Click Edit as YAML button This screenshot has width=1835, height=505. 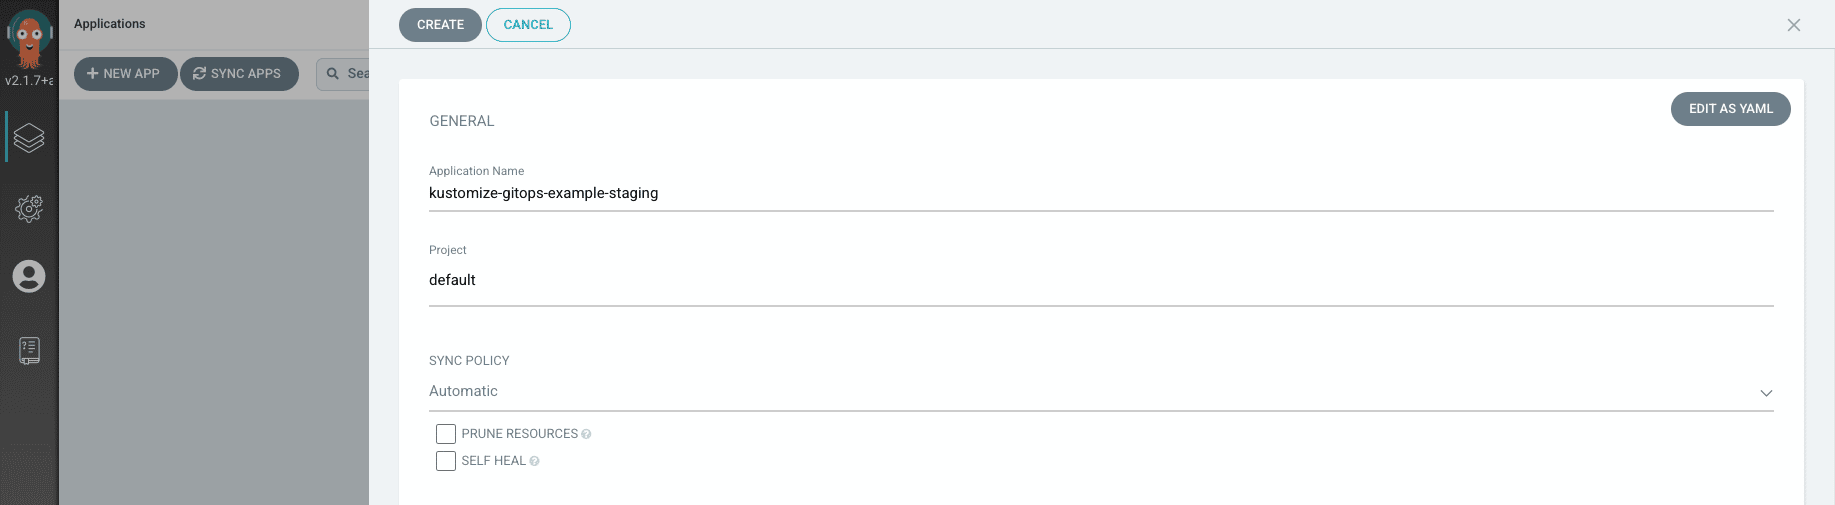pyautogui.click(x=1730, y=109)
